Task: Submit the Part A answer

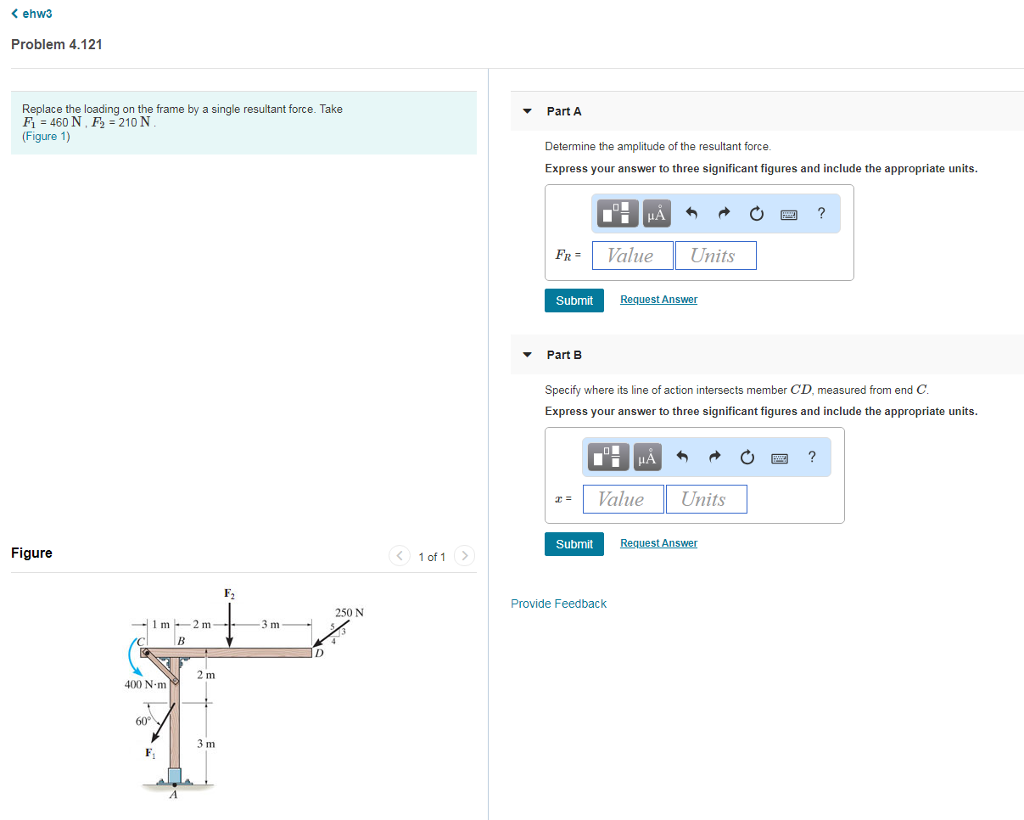Action: 574,300
